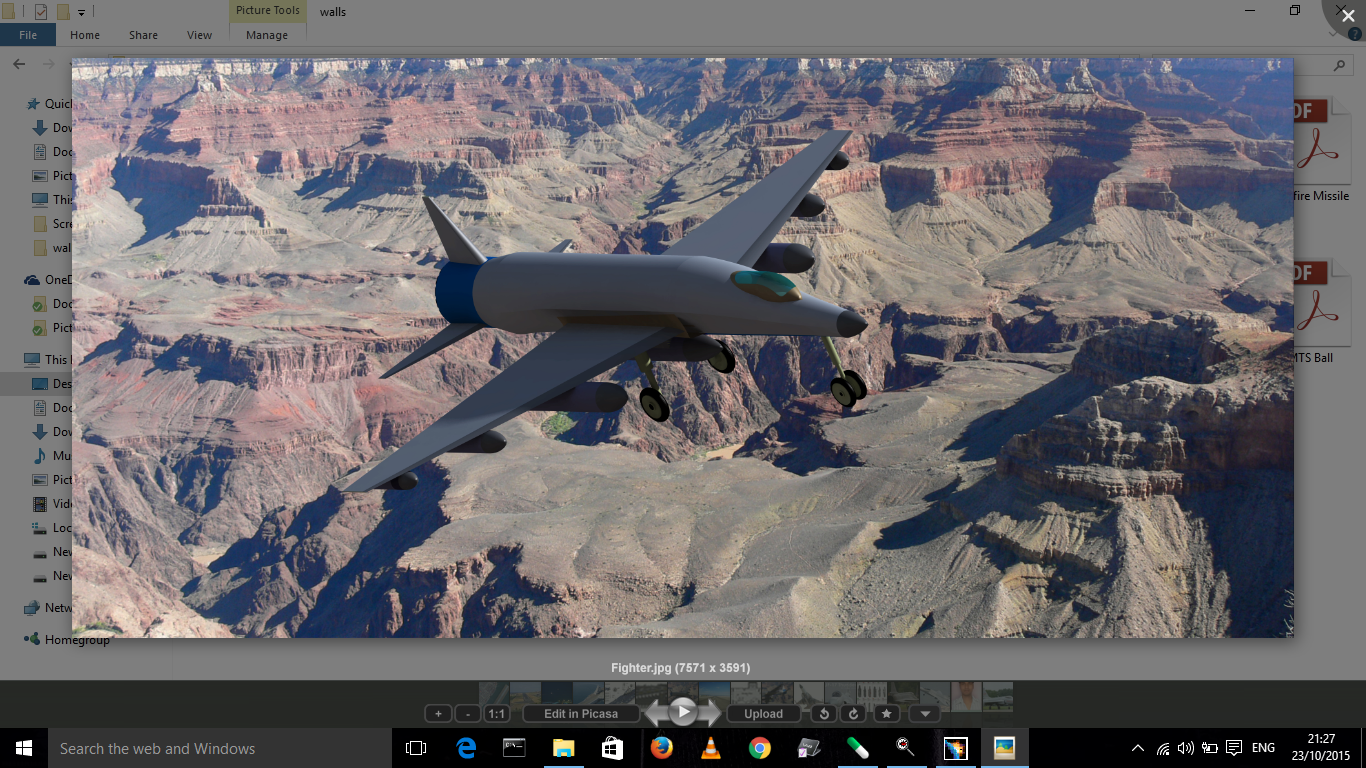The height and width of the screenshot is (768, 1366).
Task: Open Customize Quick Access Toolbar dropdown
Action: point(82,12)
